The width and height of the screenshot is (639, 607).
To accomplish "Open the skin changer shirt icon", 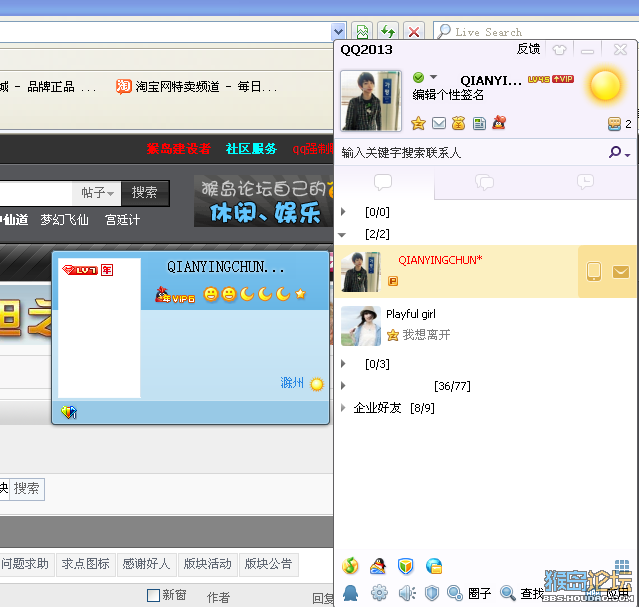I will click(x=559, y=50).
